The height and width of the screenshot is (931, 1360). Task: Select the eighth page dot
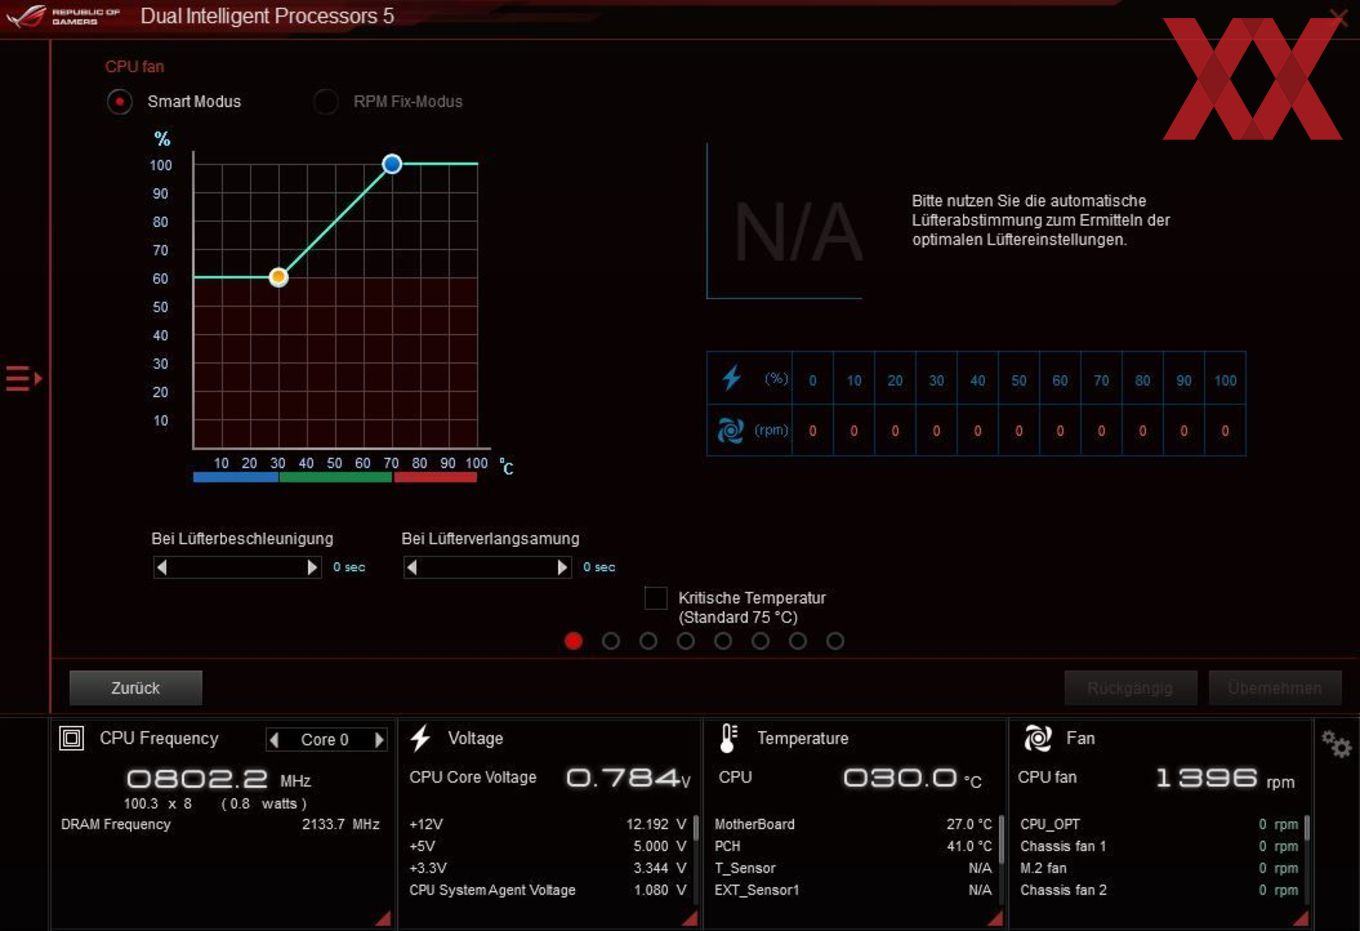click(x=835, y=641)
